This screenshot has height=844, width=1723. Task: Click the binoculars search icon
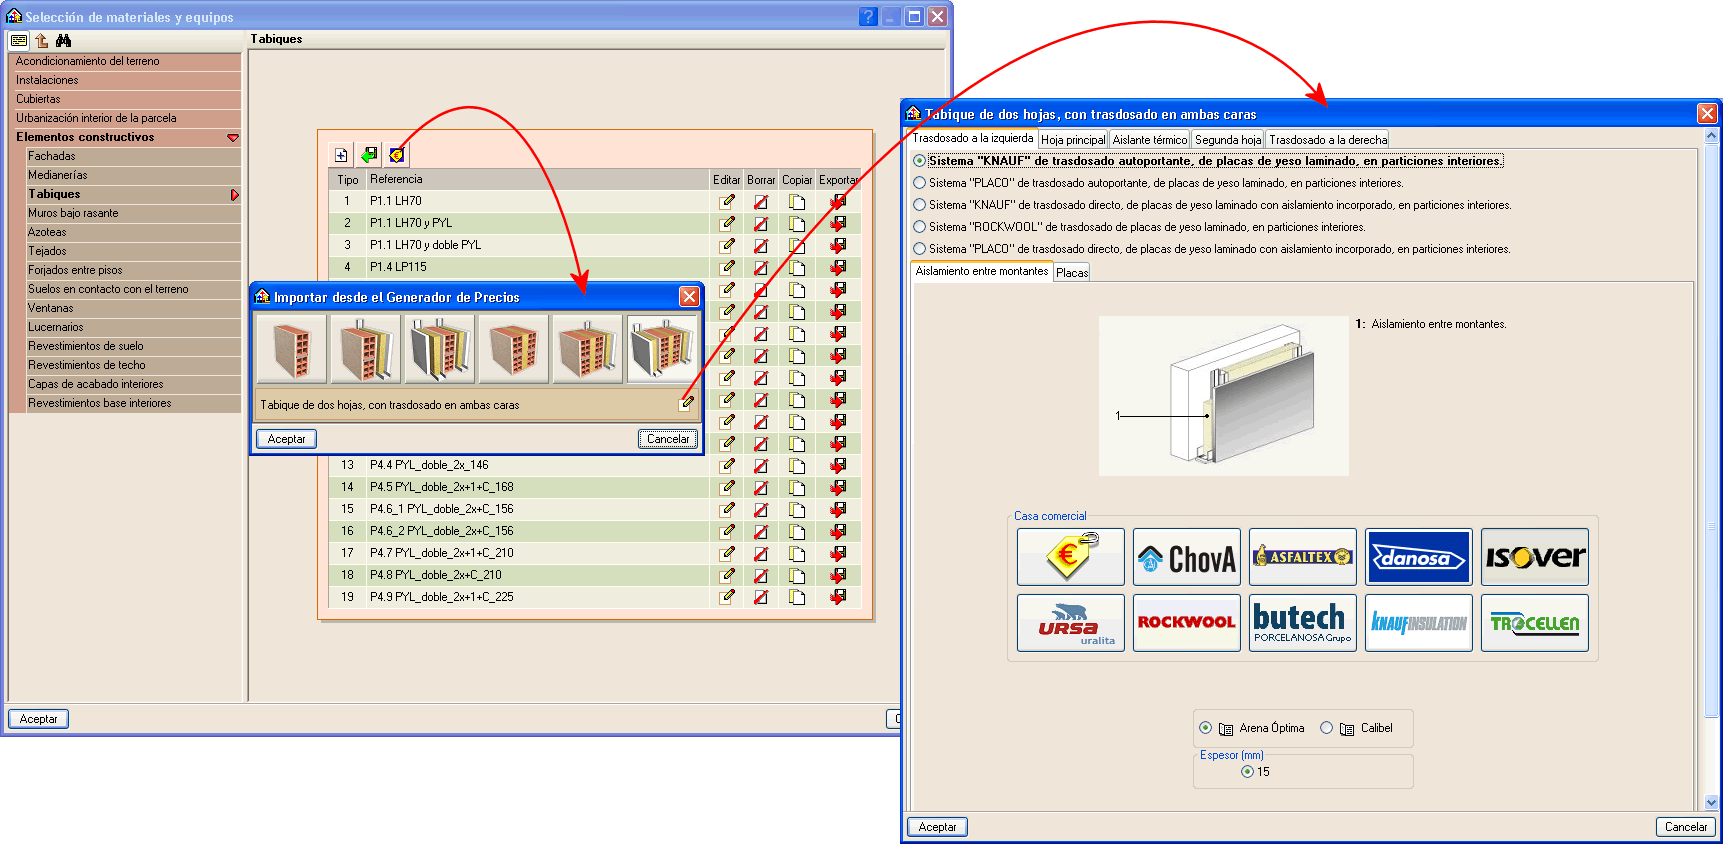pyautogui.click(x=64, y=41)
